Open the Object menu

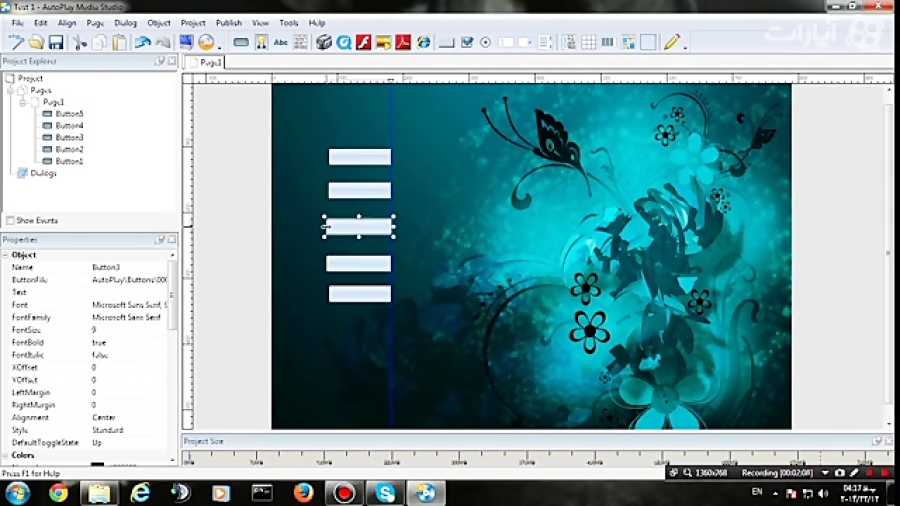159,23
